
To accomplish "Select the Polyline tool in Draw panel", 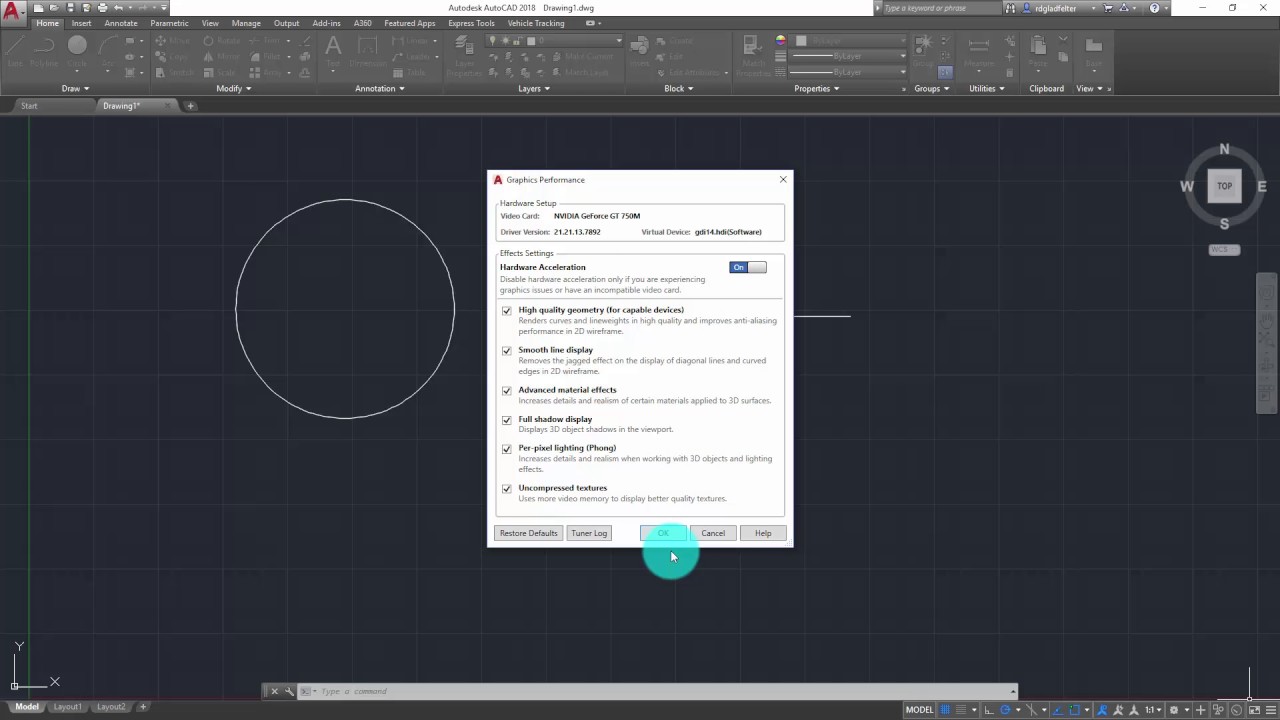I will point(44,50).
